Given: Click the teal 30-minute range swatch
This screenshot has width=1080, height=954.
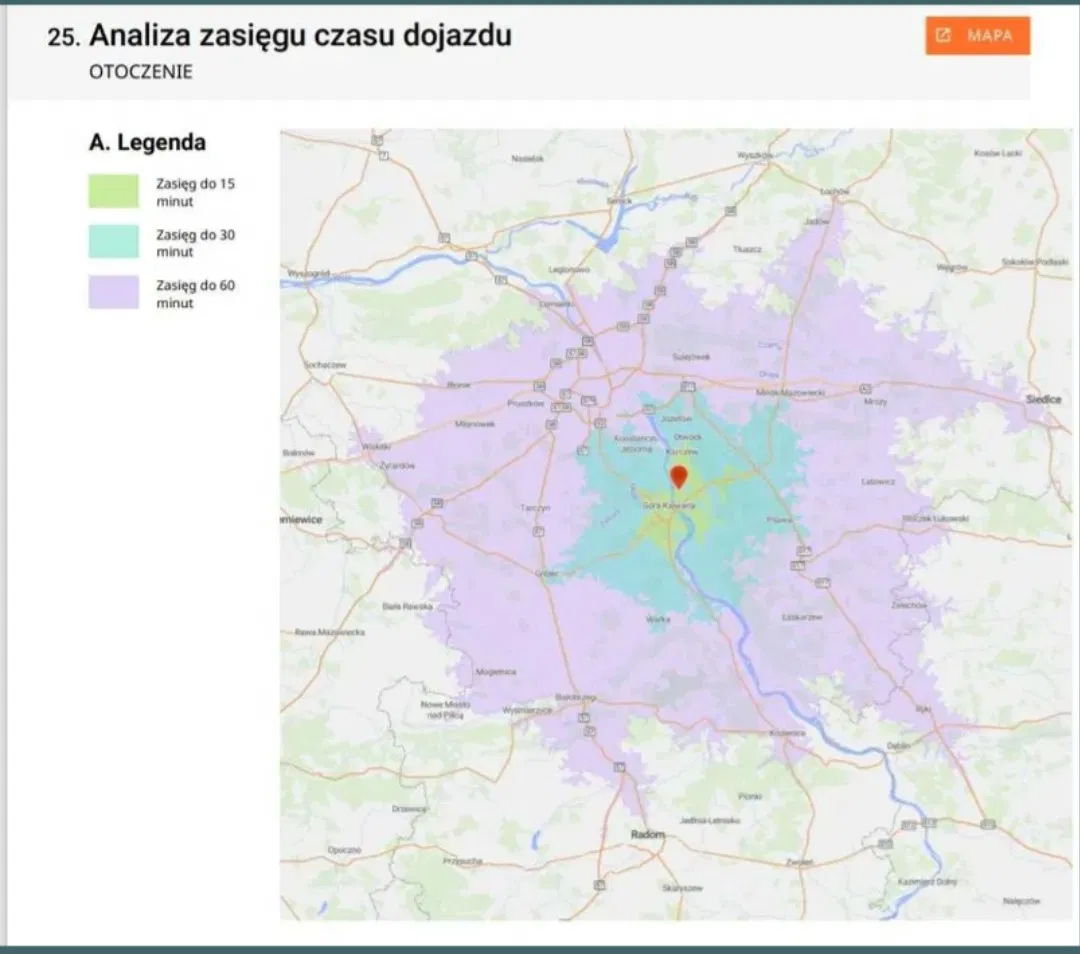Looking at the screenshot, I should point(114,242).
